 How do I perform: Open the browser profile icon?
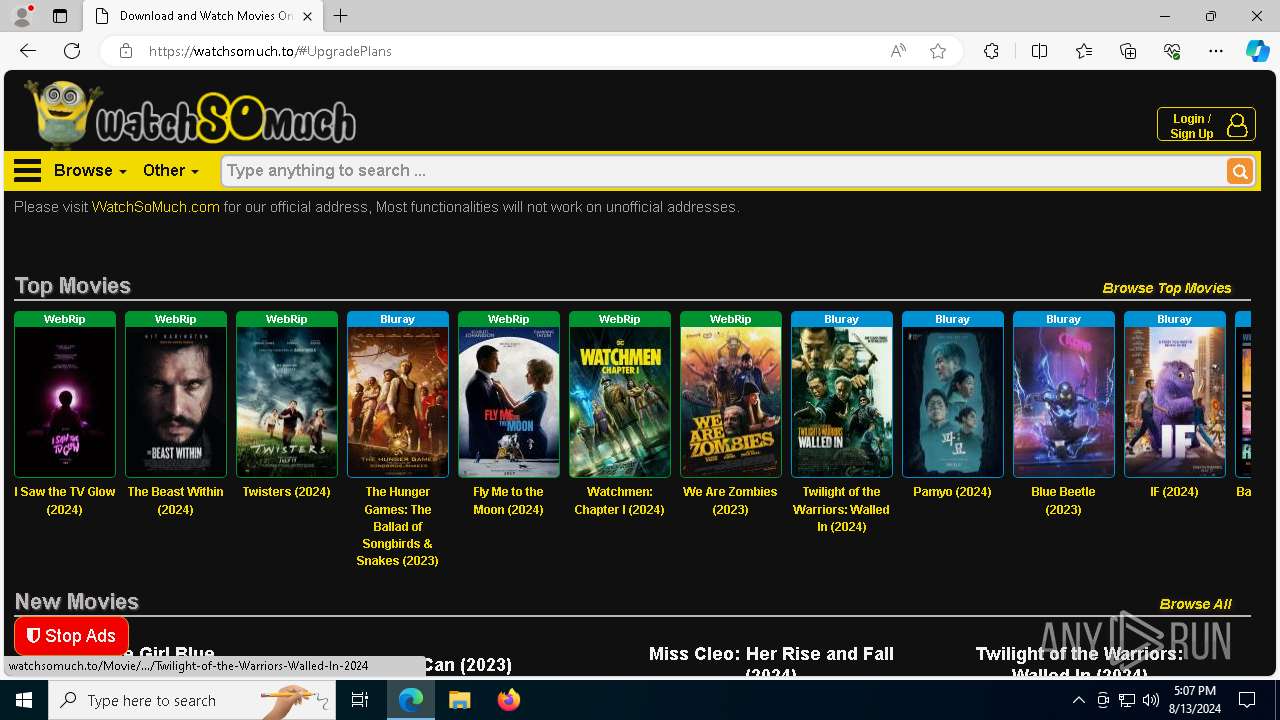coord(21,16)
